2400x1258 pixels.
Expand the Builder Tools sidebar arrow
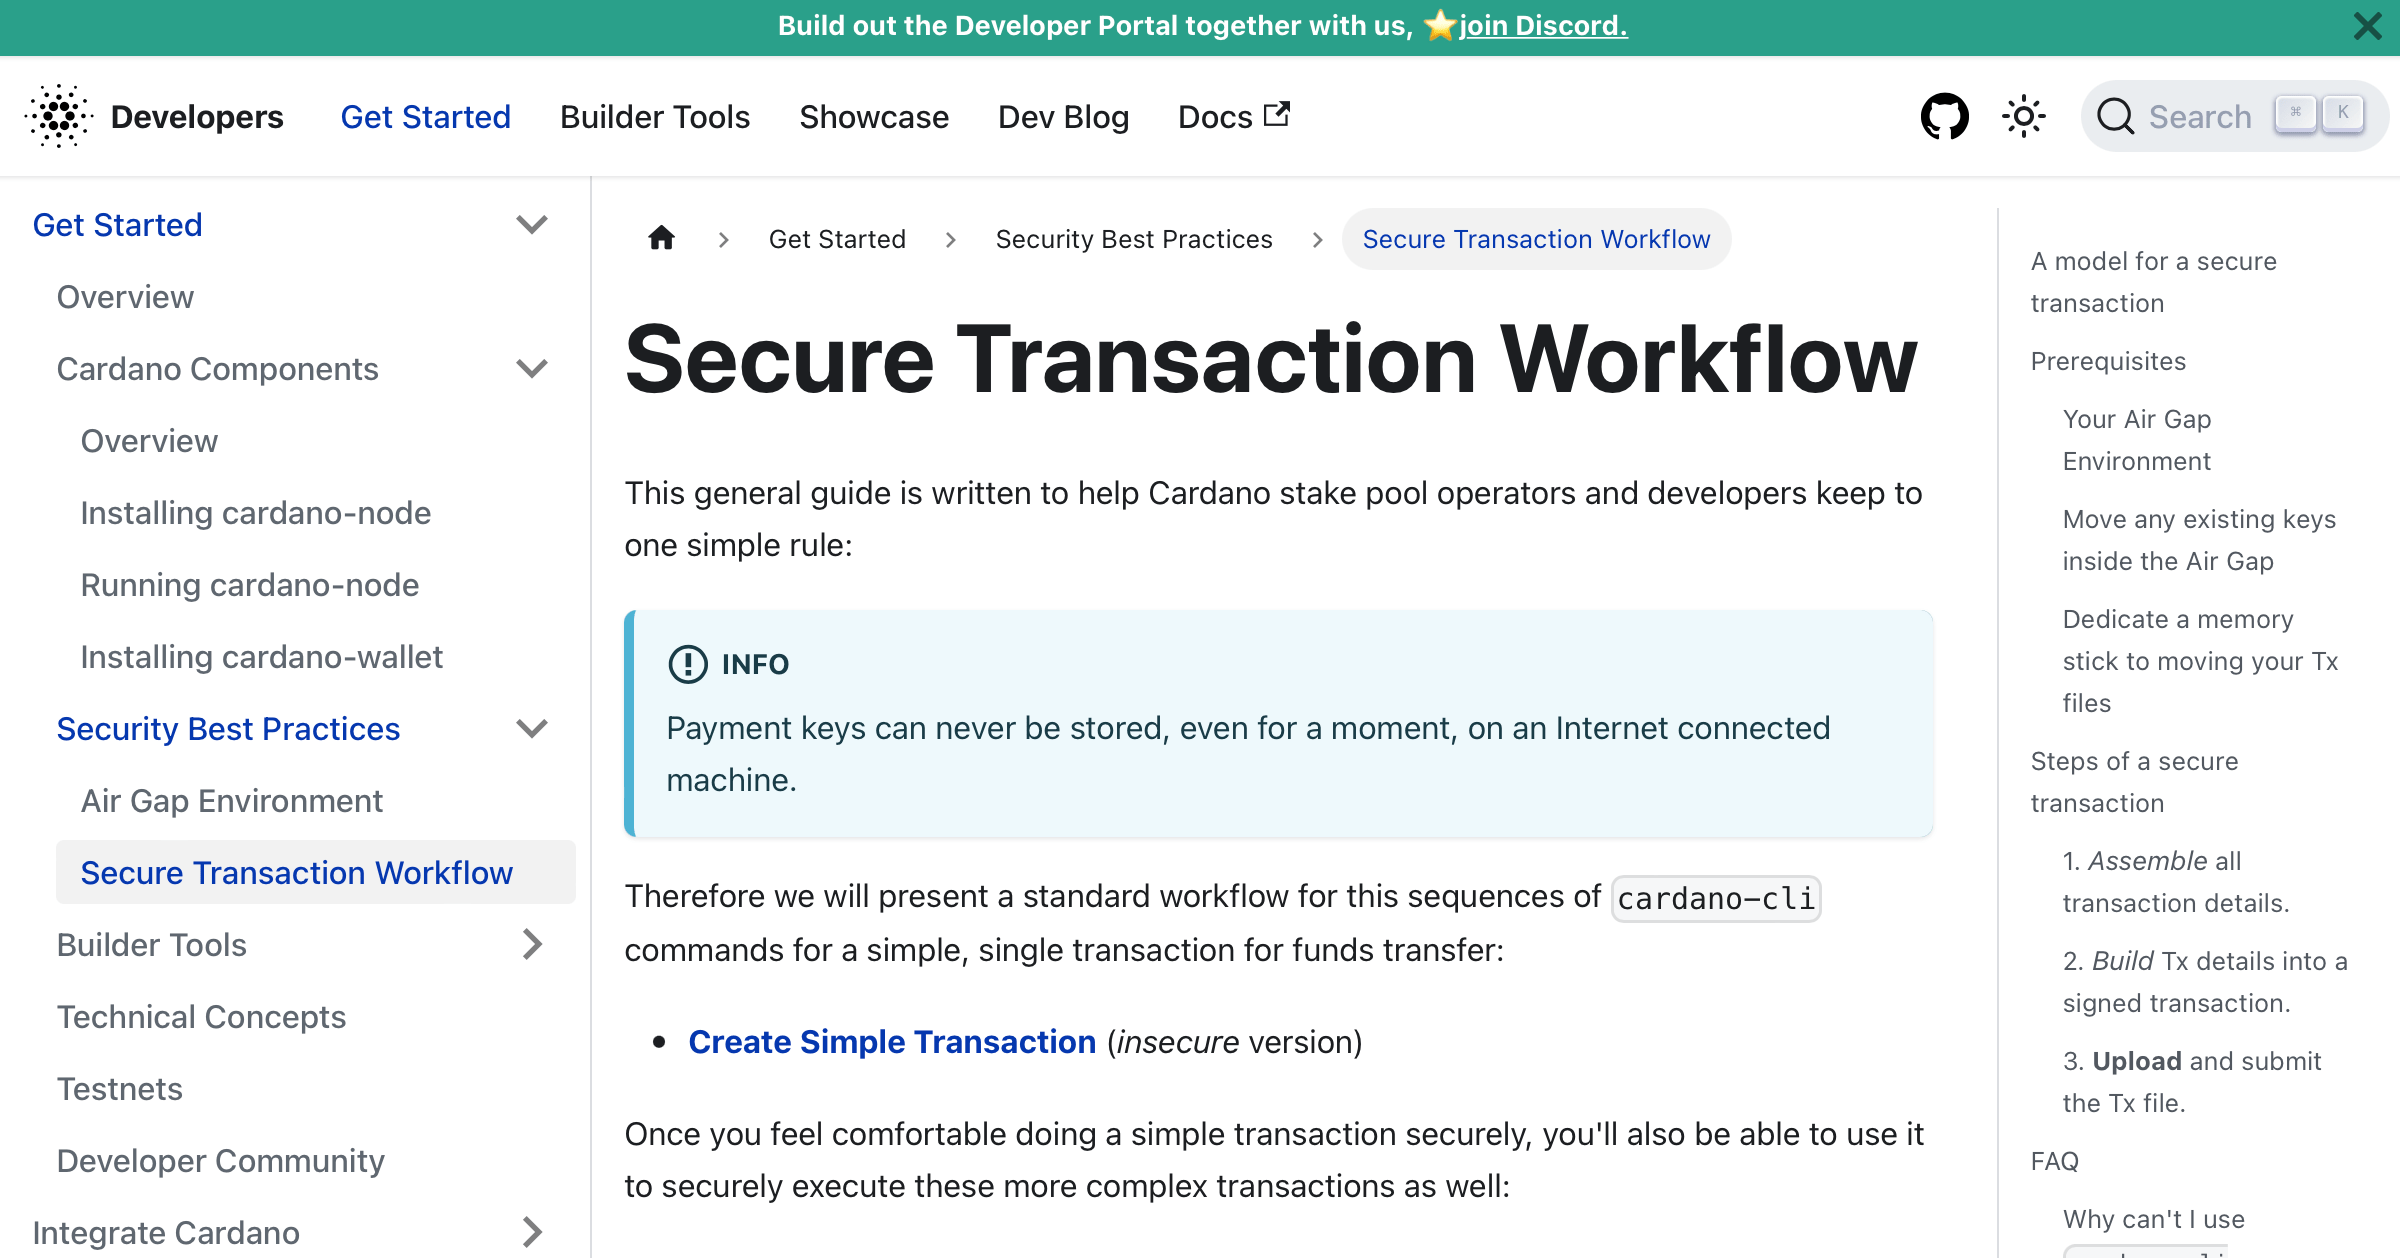[x=532, y=944]
